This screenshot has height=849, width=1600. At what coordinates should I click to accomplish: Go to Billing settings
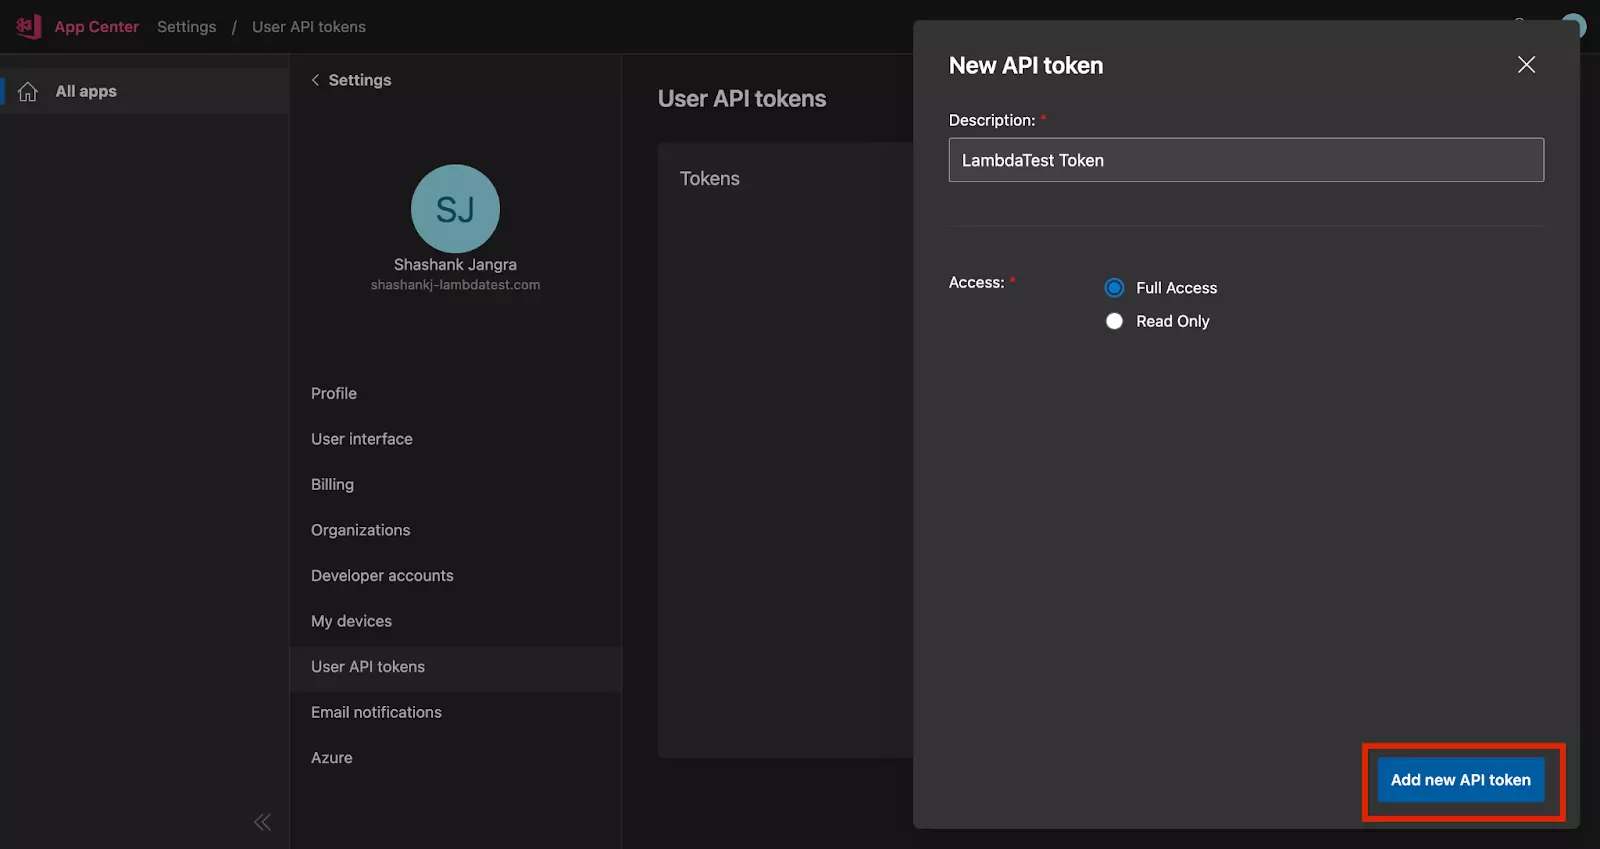point(332,485)
